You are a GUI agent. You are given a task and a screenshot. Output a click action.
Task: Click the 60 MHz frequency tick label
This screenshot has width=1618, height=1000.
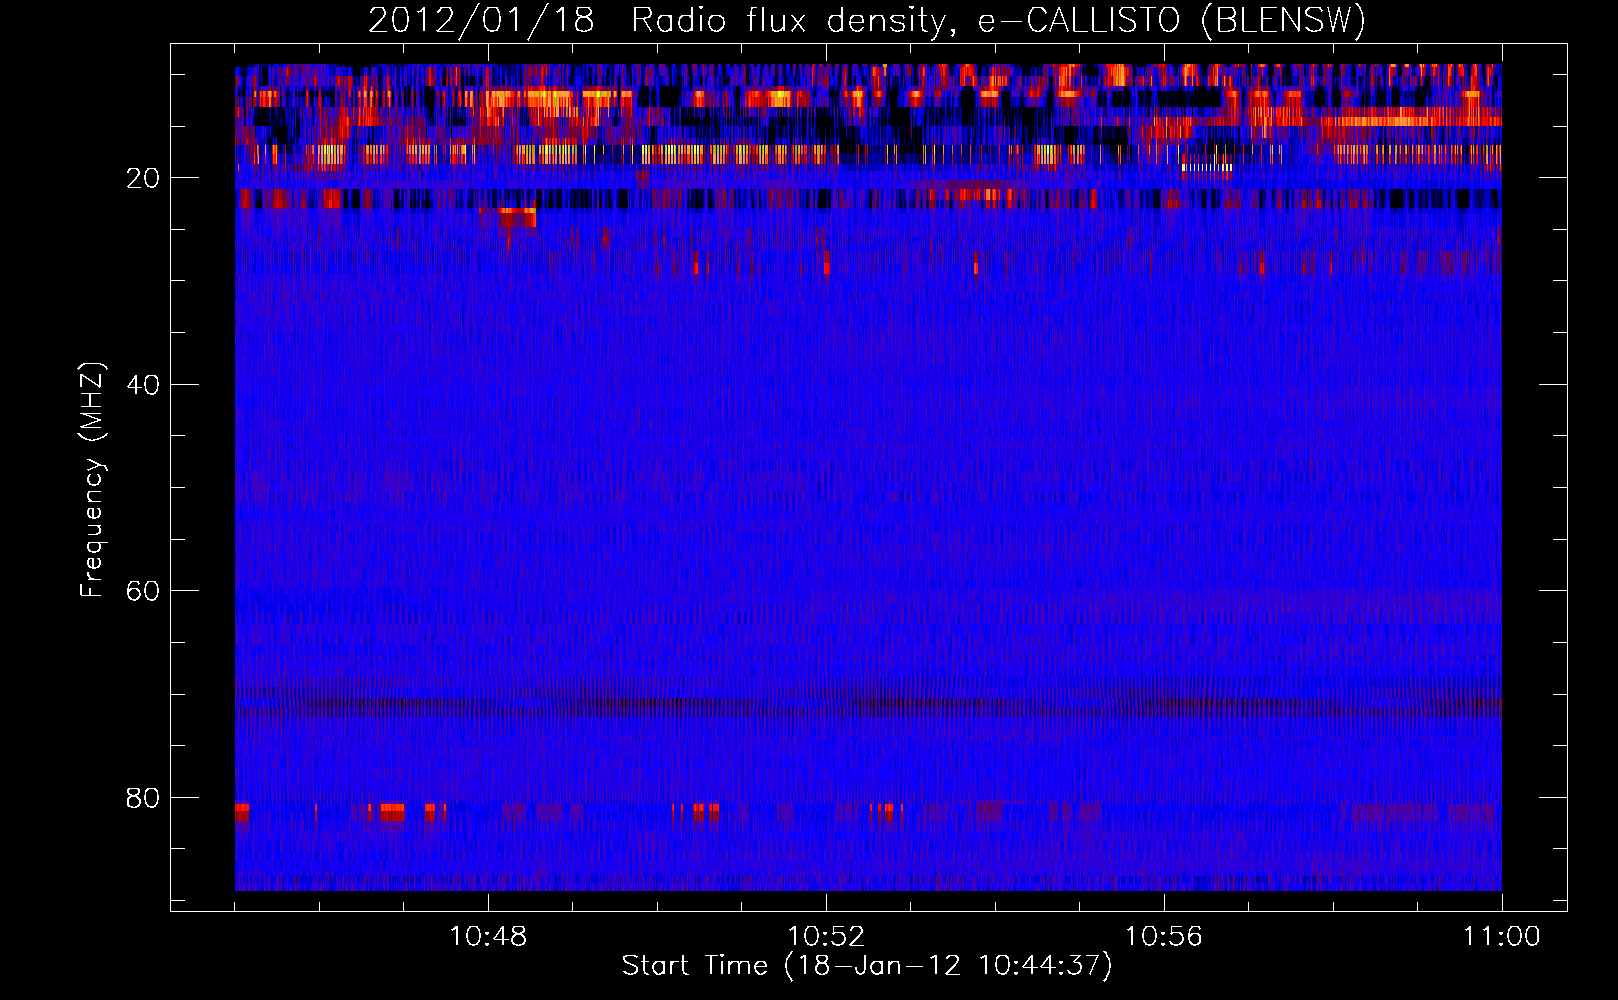coord(143,591)
